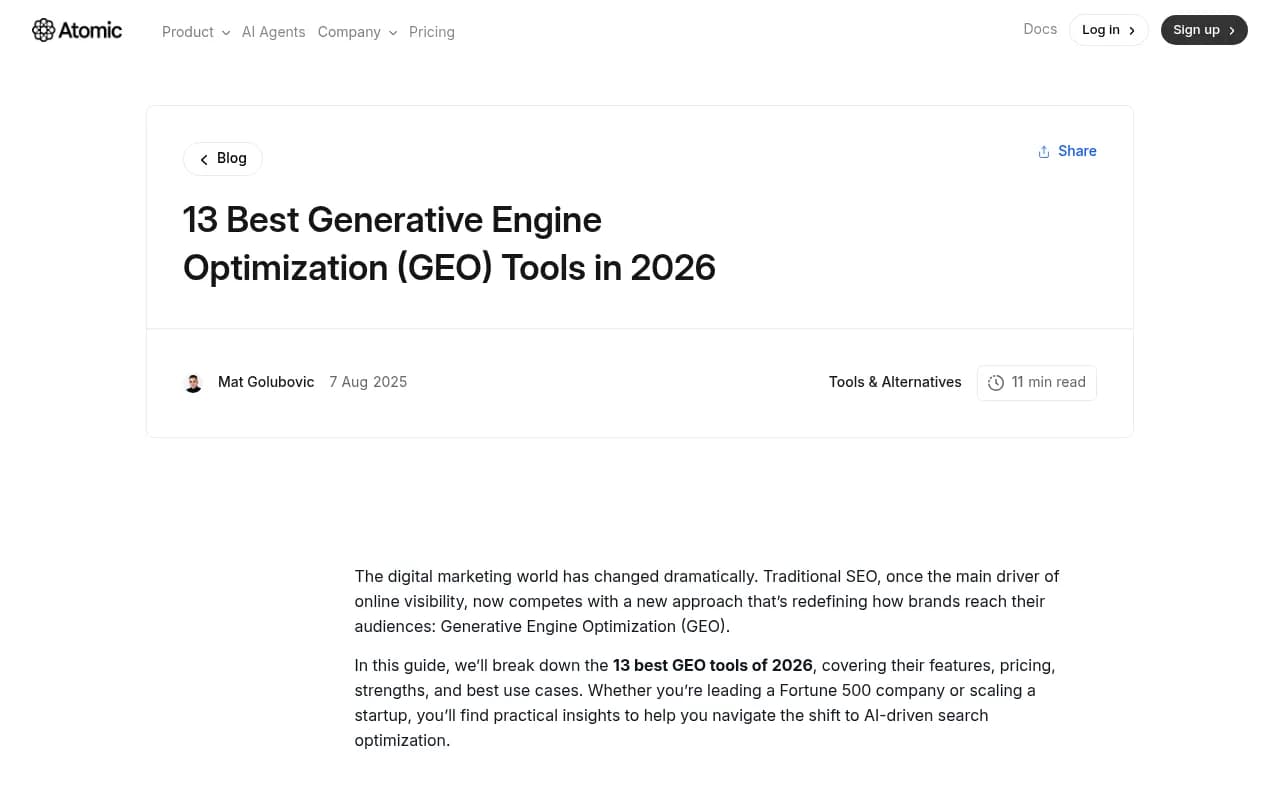Click the clock icon next to reading time
The width and height of the screenshot is (1280, 800).
tap(996, 382)
